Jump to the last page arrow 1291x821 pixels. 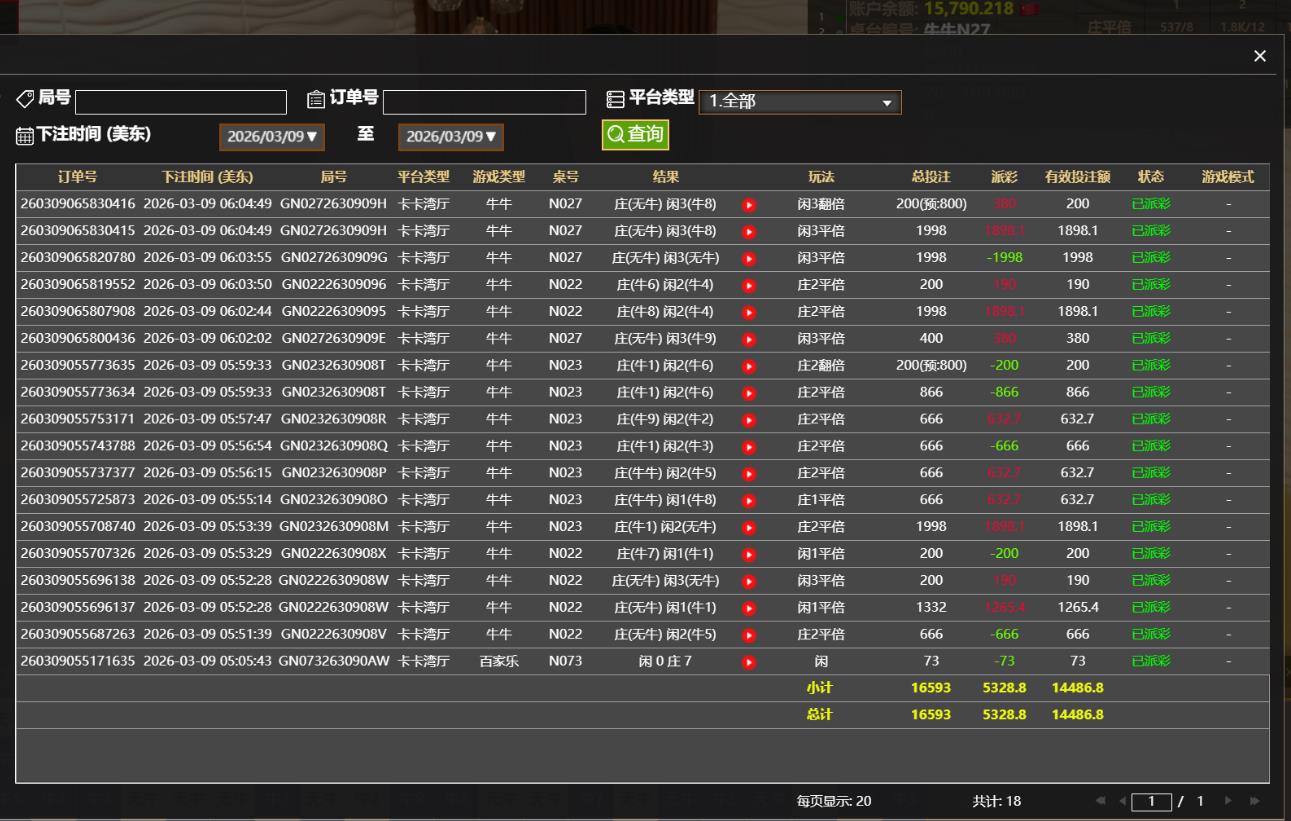(1253, 801)
